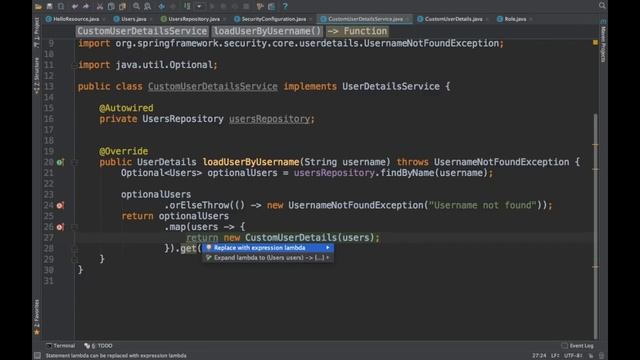Click the implements gutter icon on line 20
Image resolution: width=640 pixels, height=360 pixels.
point(60,162)
